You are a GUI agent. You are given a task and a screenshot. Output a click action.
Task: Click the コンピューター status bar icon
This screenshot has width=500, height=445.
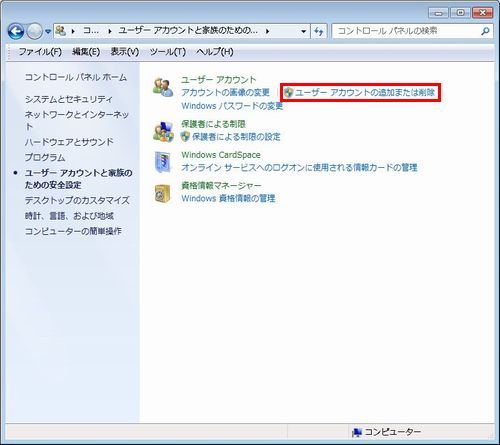coord(357,432)
